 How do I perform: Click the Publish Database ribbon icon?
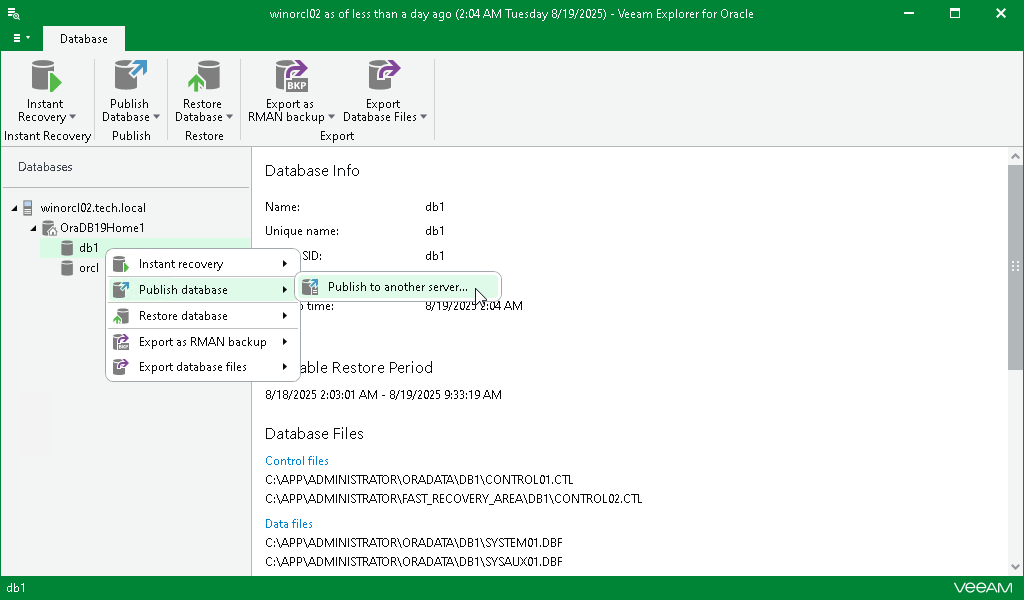[x=130, y=78]
